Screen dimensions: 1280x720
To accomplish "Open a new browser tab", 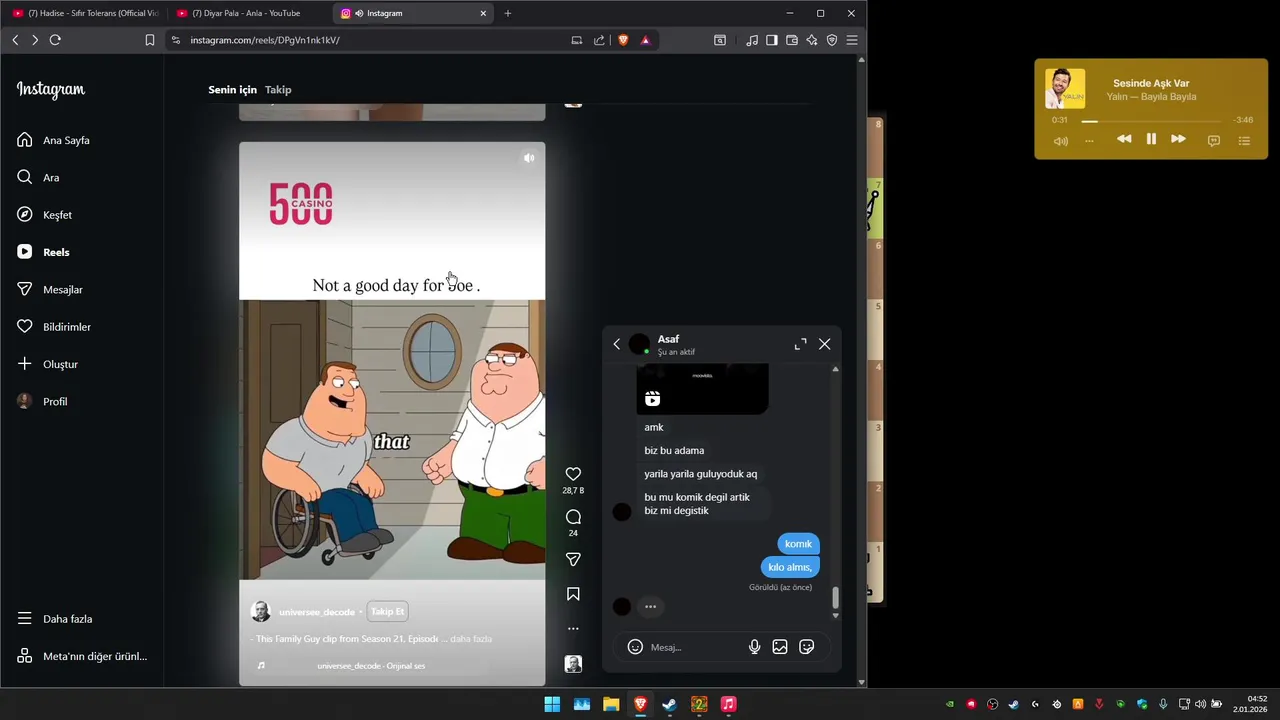I will pyautogui.click(x=508, y=13).
